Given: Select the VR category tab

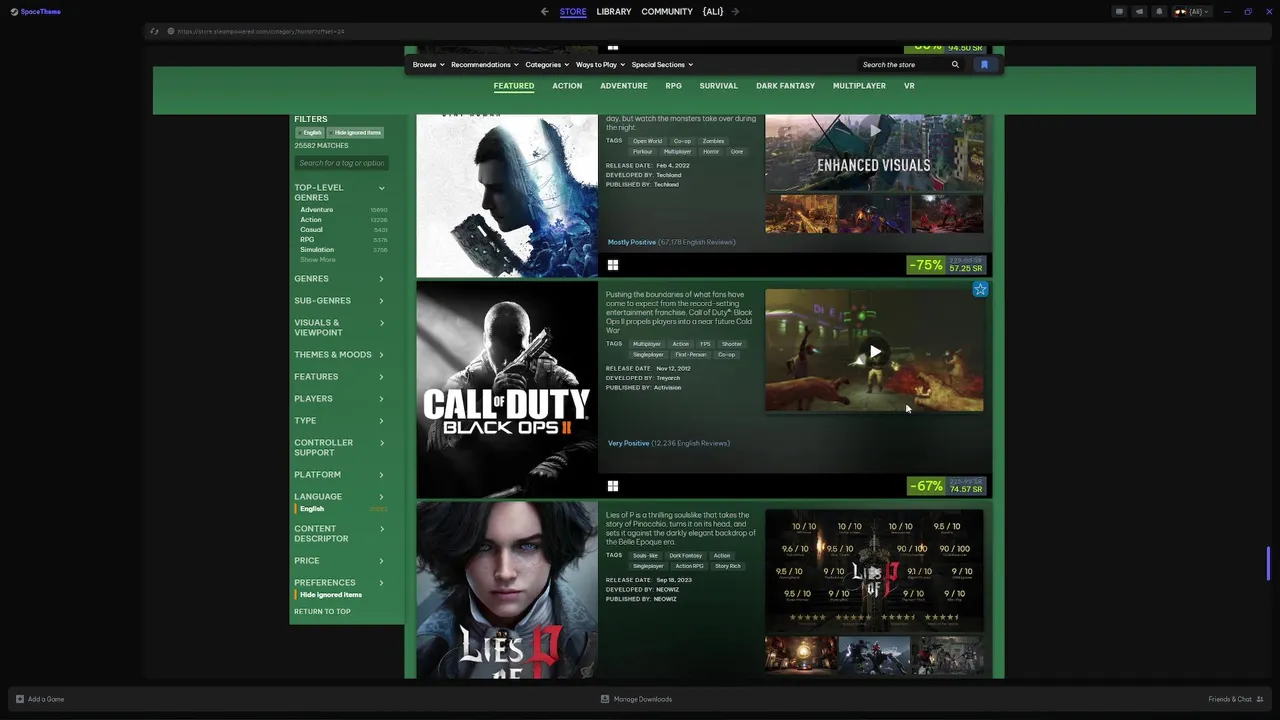Looking at the screenshot, I should pos(909,86).
